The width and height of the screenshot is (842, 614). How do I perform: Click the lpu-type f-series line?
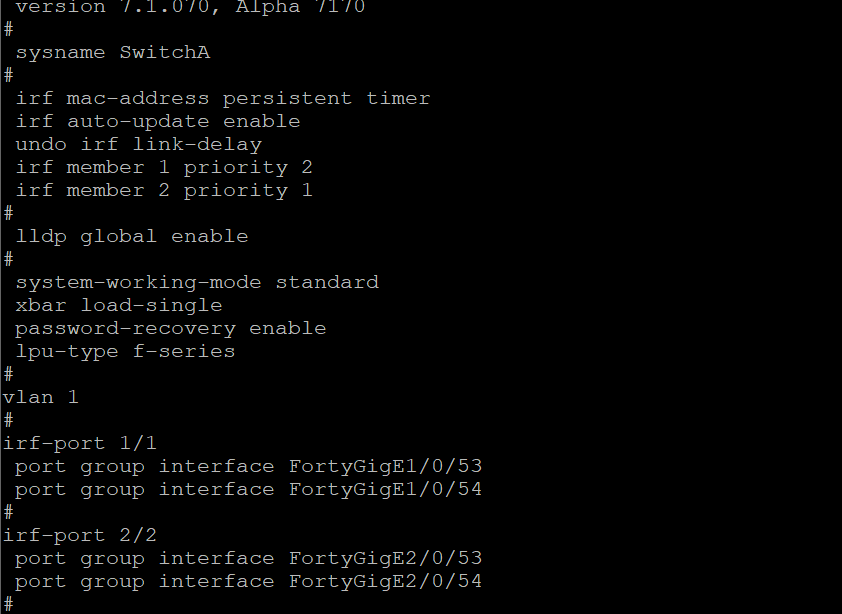coord(125,351)
